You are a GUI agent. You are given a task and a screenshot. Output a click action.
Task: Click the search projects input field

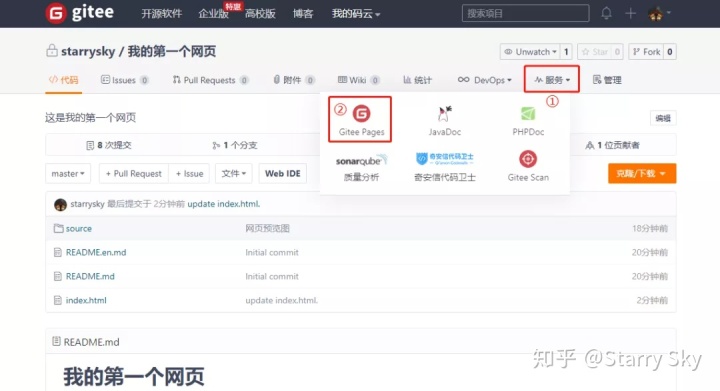[x=525, y=13]
